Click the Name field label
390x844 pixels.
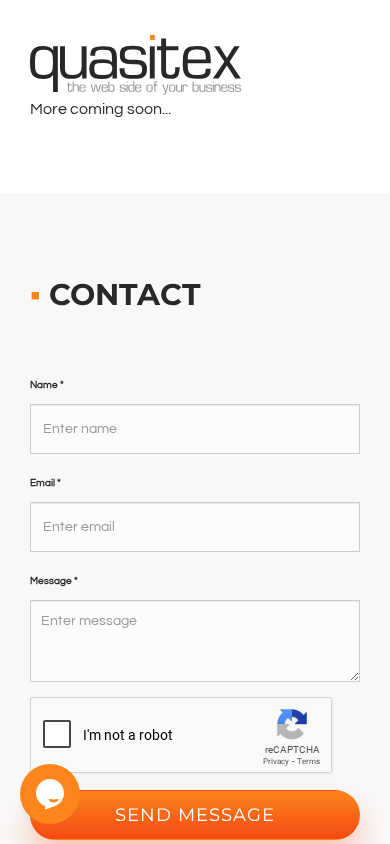tap(47, 385)
